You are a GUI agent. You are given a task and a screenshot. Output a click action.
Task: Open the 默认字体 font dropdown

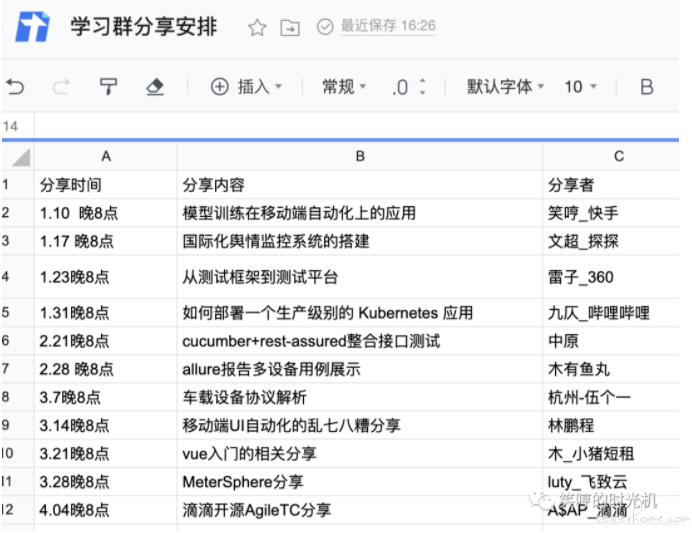pos(505,86)
